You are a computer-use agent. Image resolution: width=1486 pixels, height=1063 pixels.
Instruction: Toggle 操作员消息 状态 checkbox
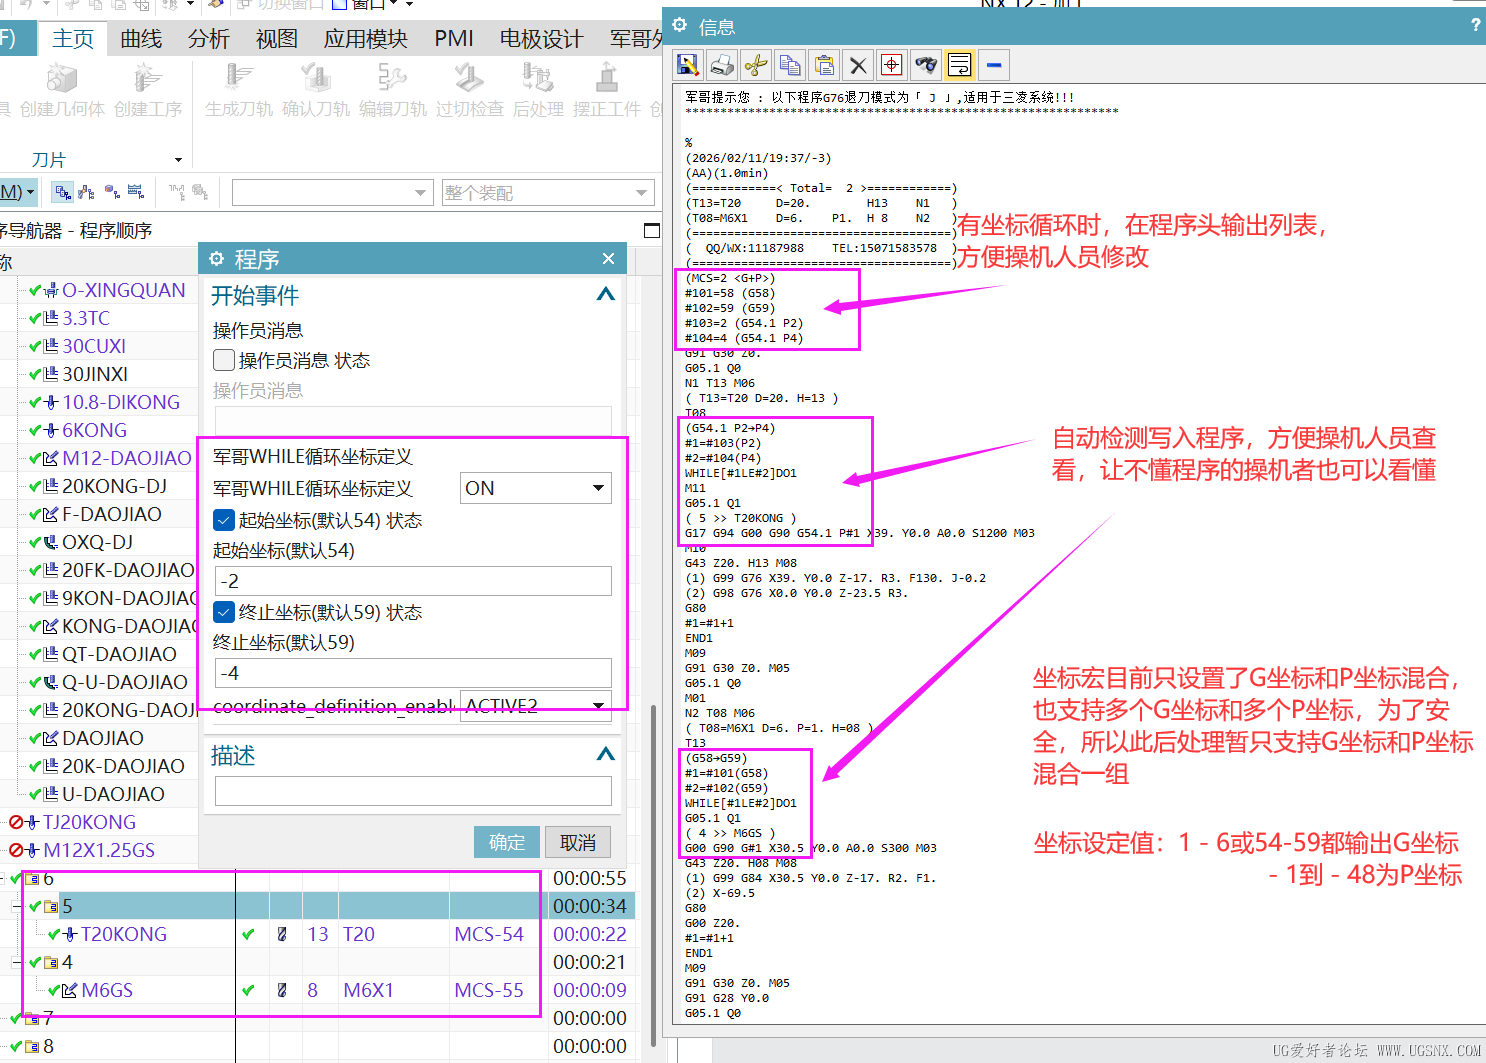point(224,360)
